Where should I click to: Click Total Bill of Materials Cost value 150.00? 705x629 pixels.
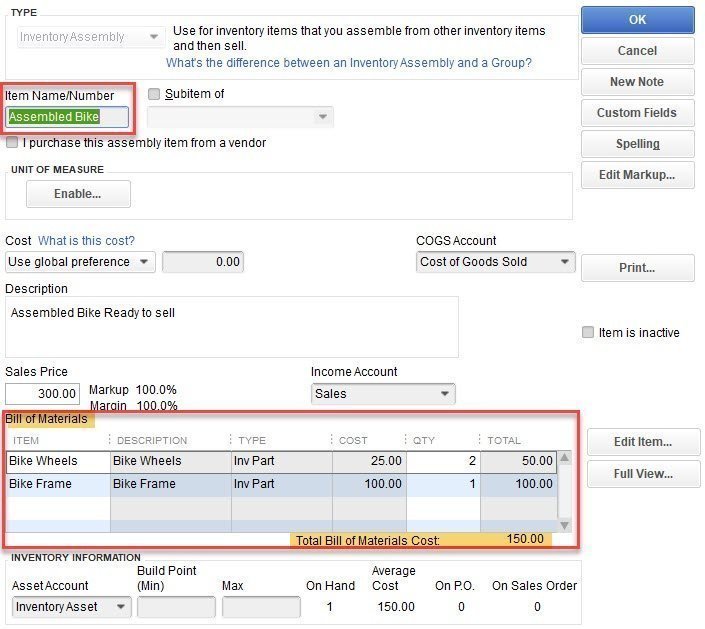coord(525,539)
